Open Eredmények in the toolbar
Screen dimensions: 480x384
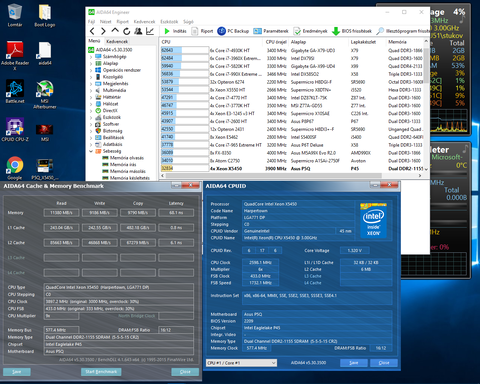pyautogui.click(x=310, y=31)
